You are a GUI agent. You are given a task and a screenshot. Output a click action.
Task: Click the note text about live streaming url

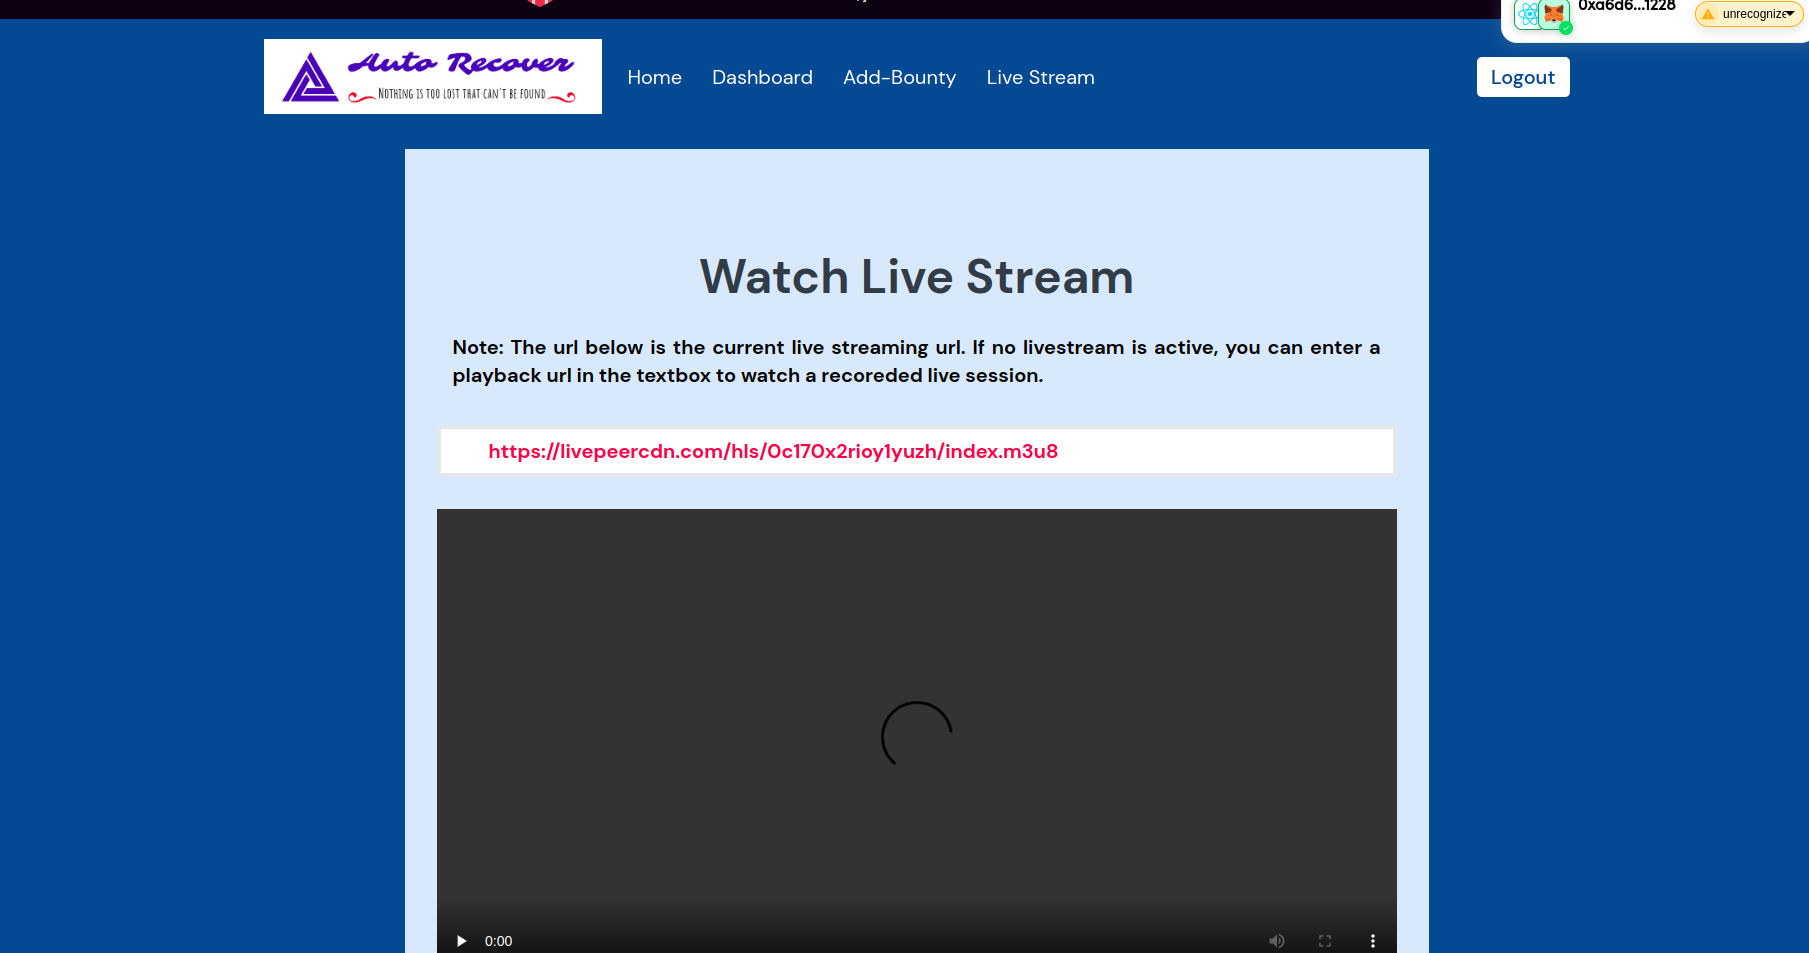916,361
